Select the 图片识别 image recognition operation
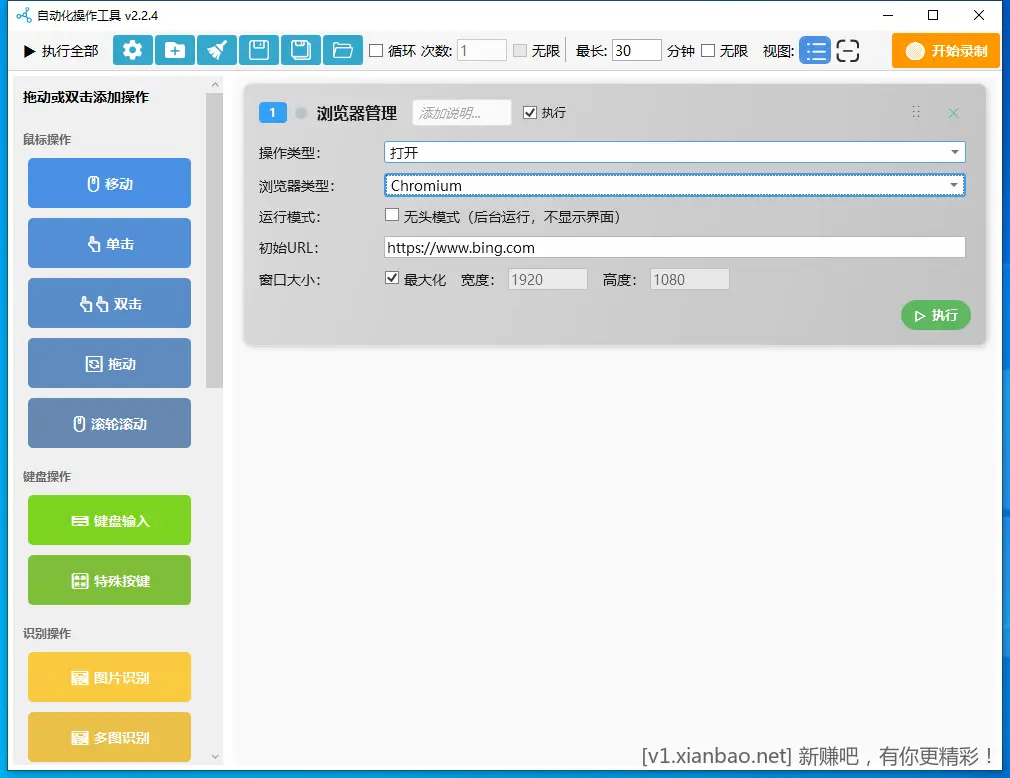Screen dimensions: 1010x778 [109, 677]
